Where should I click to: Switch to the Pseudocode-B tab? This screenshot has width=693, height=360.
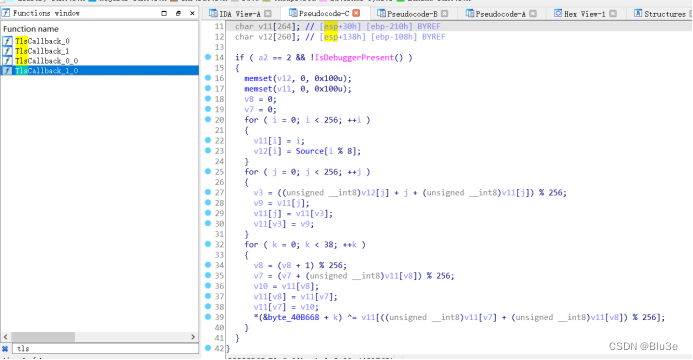click(x=412, y=14)
